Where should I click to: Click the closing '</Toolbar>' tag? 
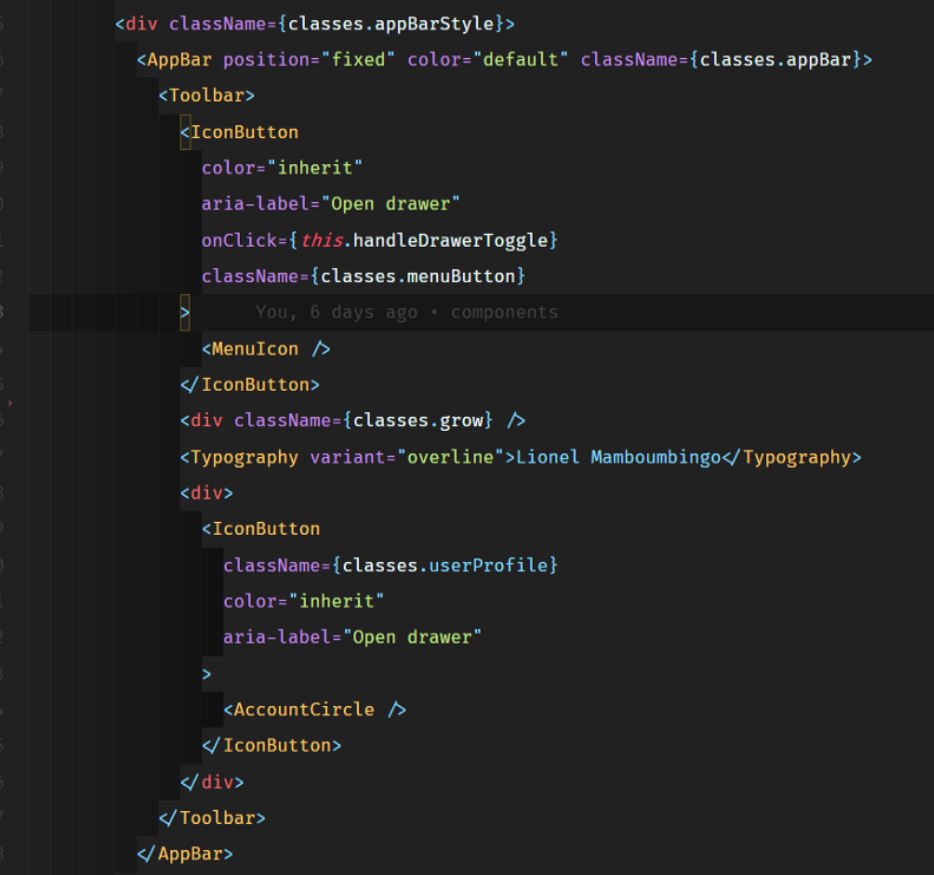212,818
